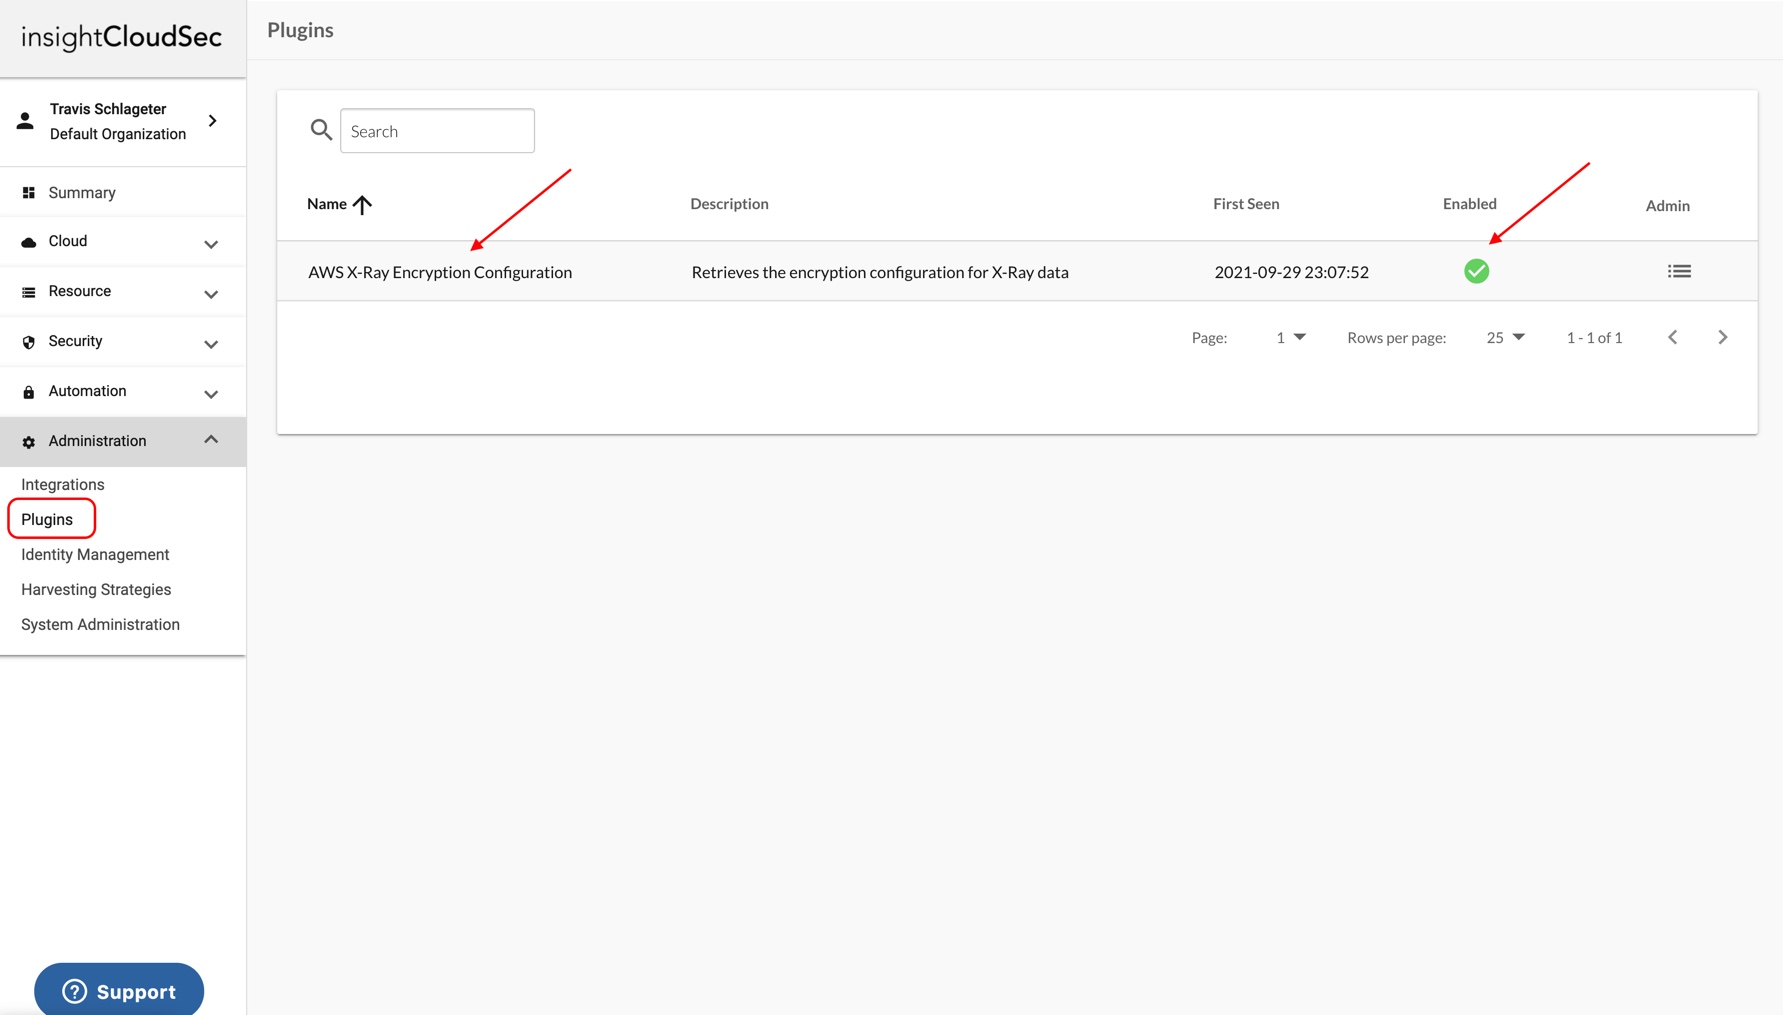The height and width of the screenshot is (1015, 1783).
Task: Select the Plugins submenu item
Action: tap(47, 519)
